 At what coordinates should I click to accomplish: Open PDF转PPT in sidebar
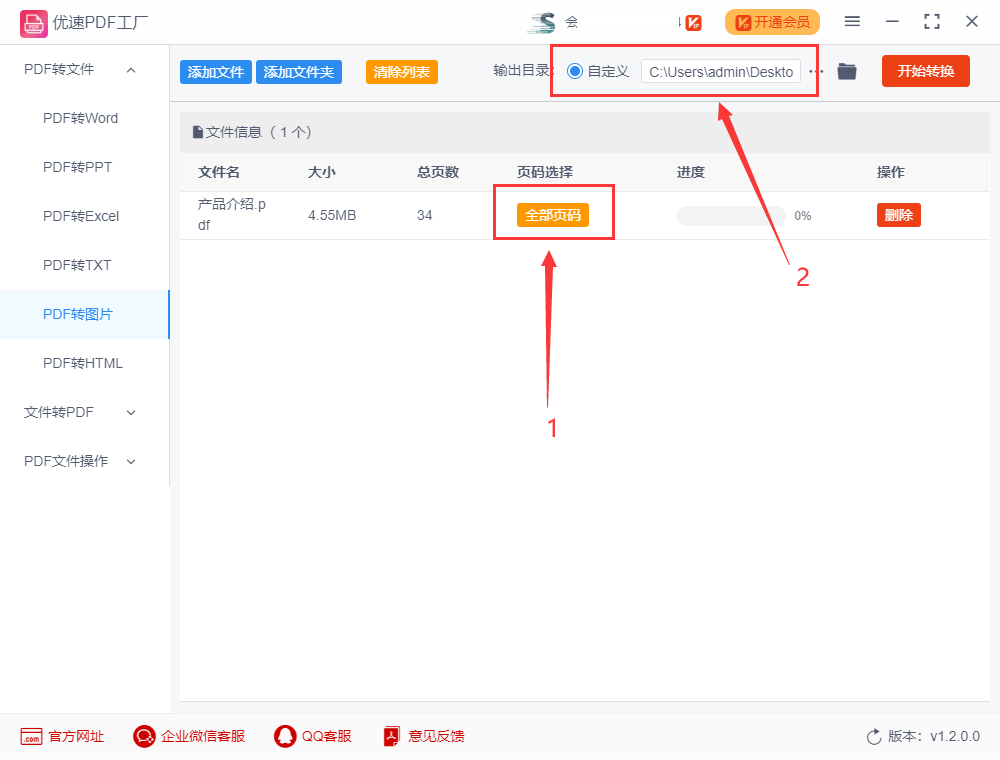click(x=77, y=168)
